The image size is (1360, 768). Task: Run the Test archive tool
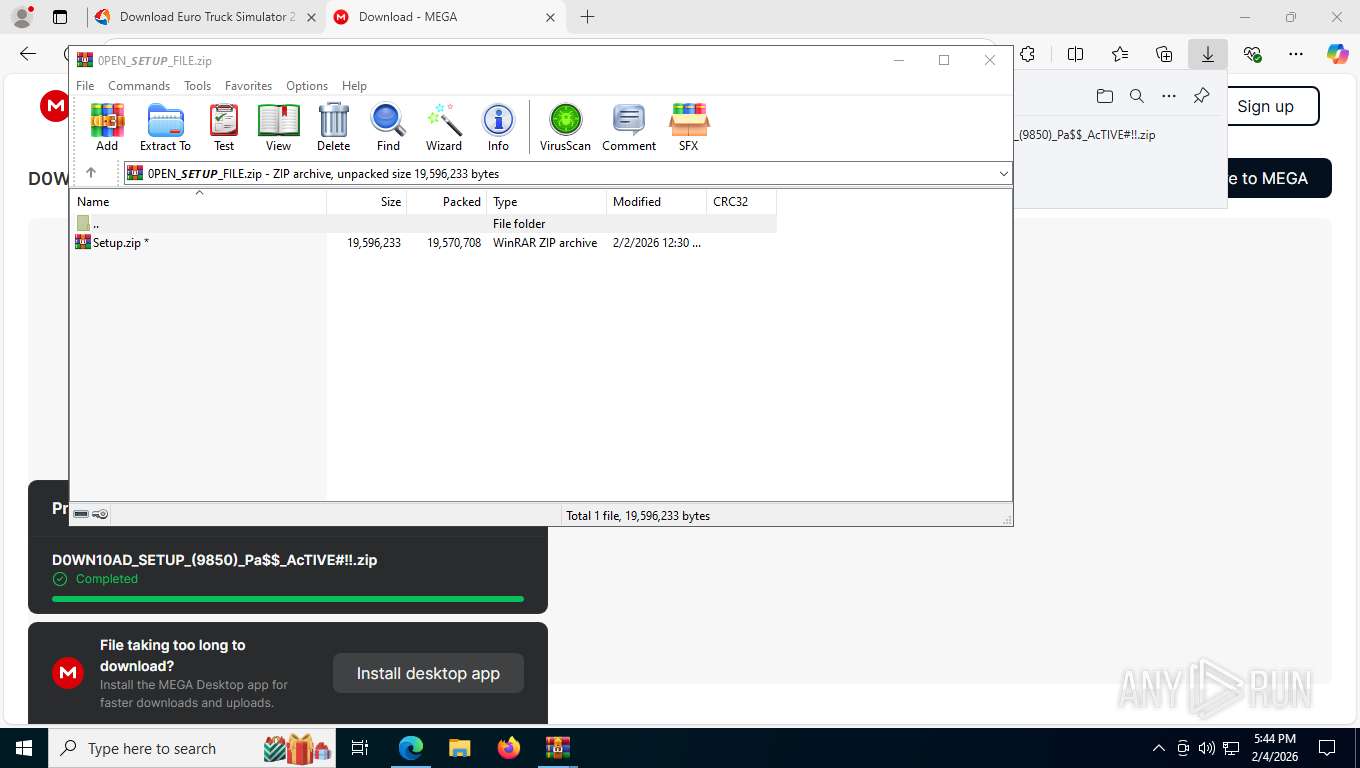[224, 127]
